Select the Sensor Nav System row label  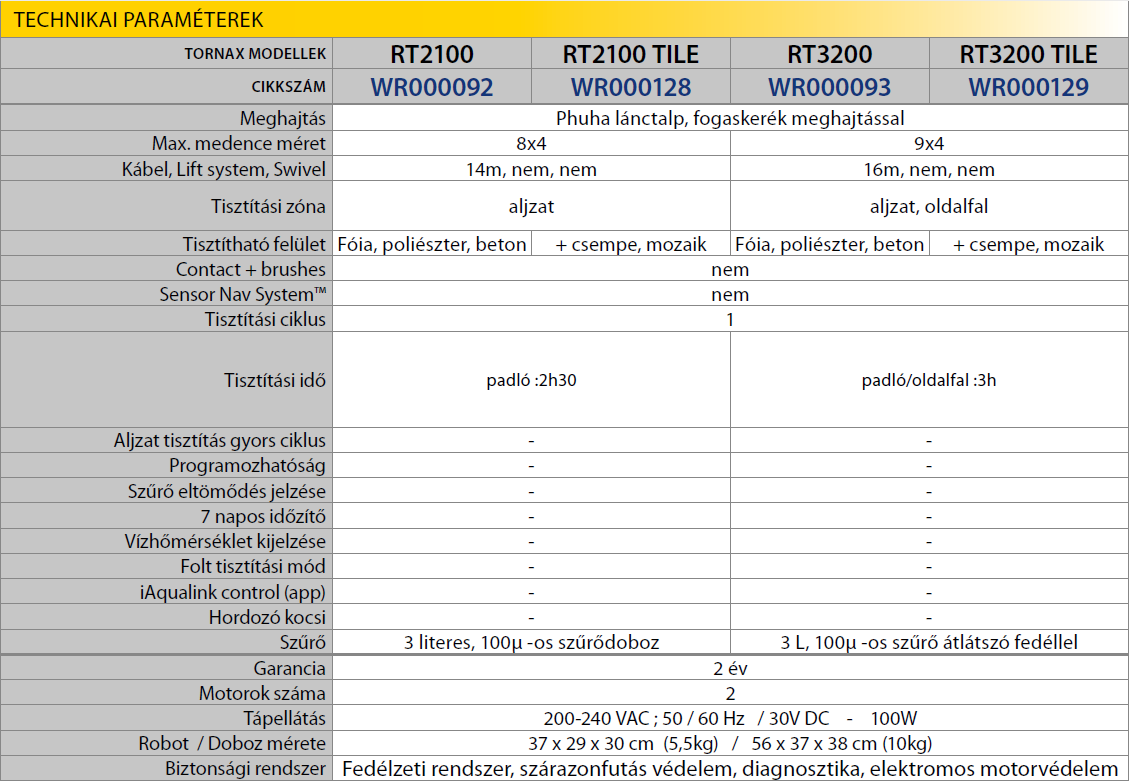pos(243,295)
